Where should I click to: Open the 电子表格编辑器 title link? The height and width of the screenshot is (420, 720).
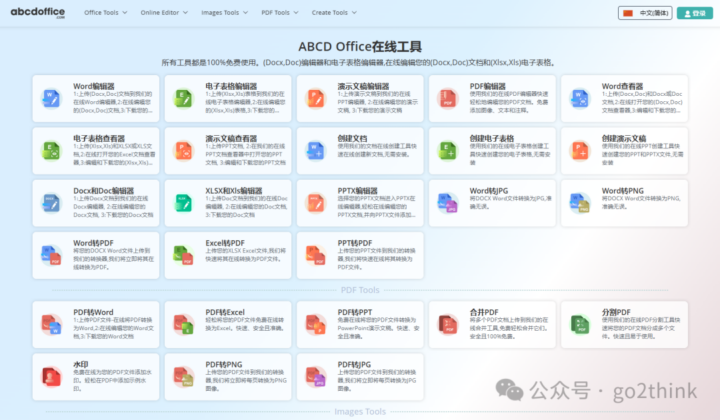[x=231, y=86]
